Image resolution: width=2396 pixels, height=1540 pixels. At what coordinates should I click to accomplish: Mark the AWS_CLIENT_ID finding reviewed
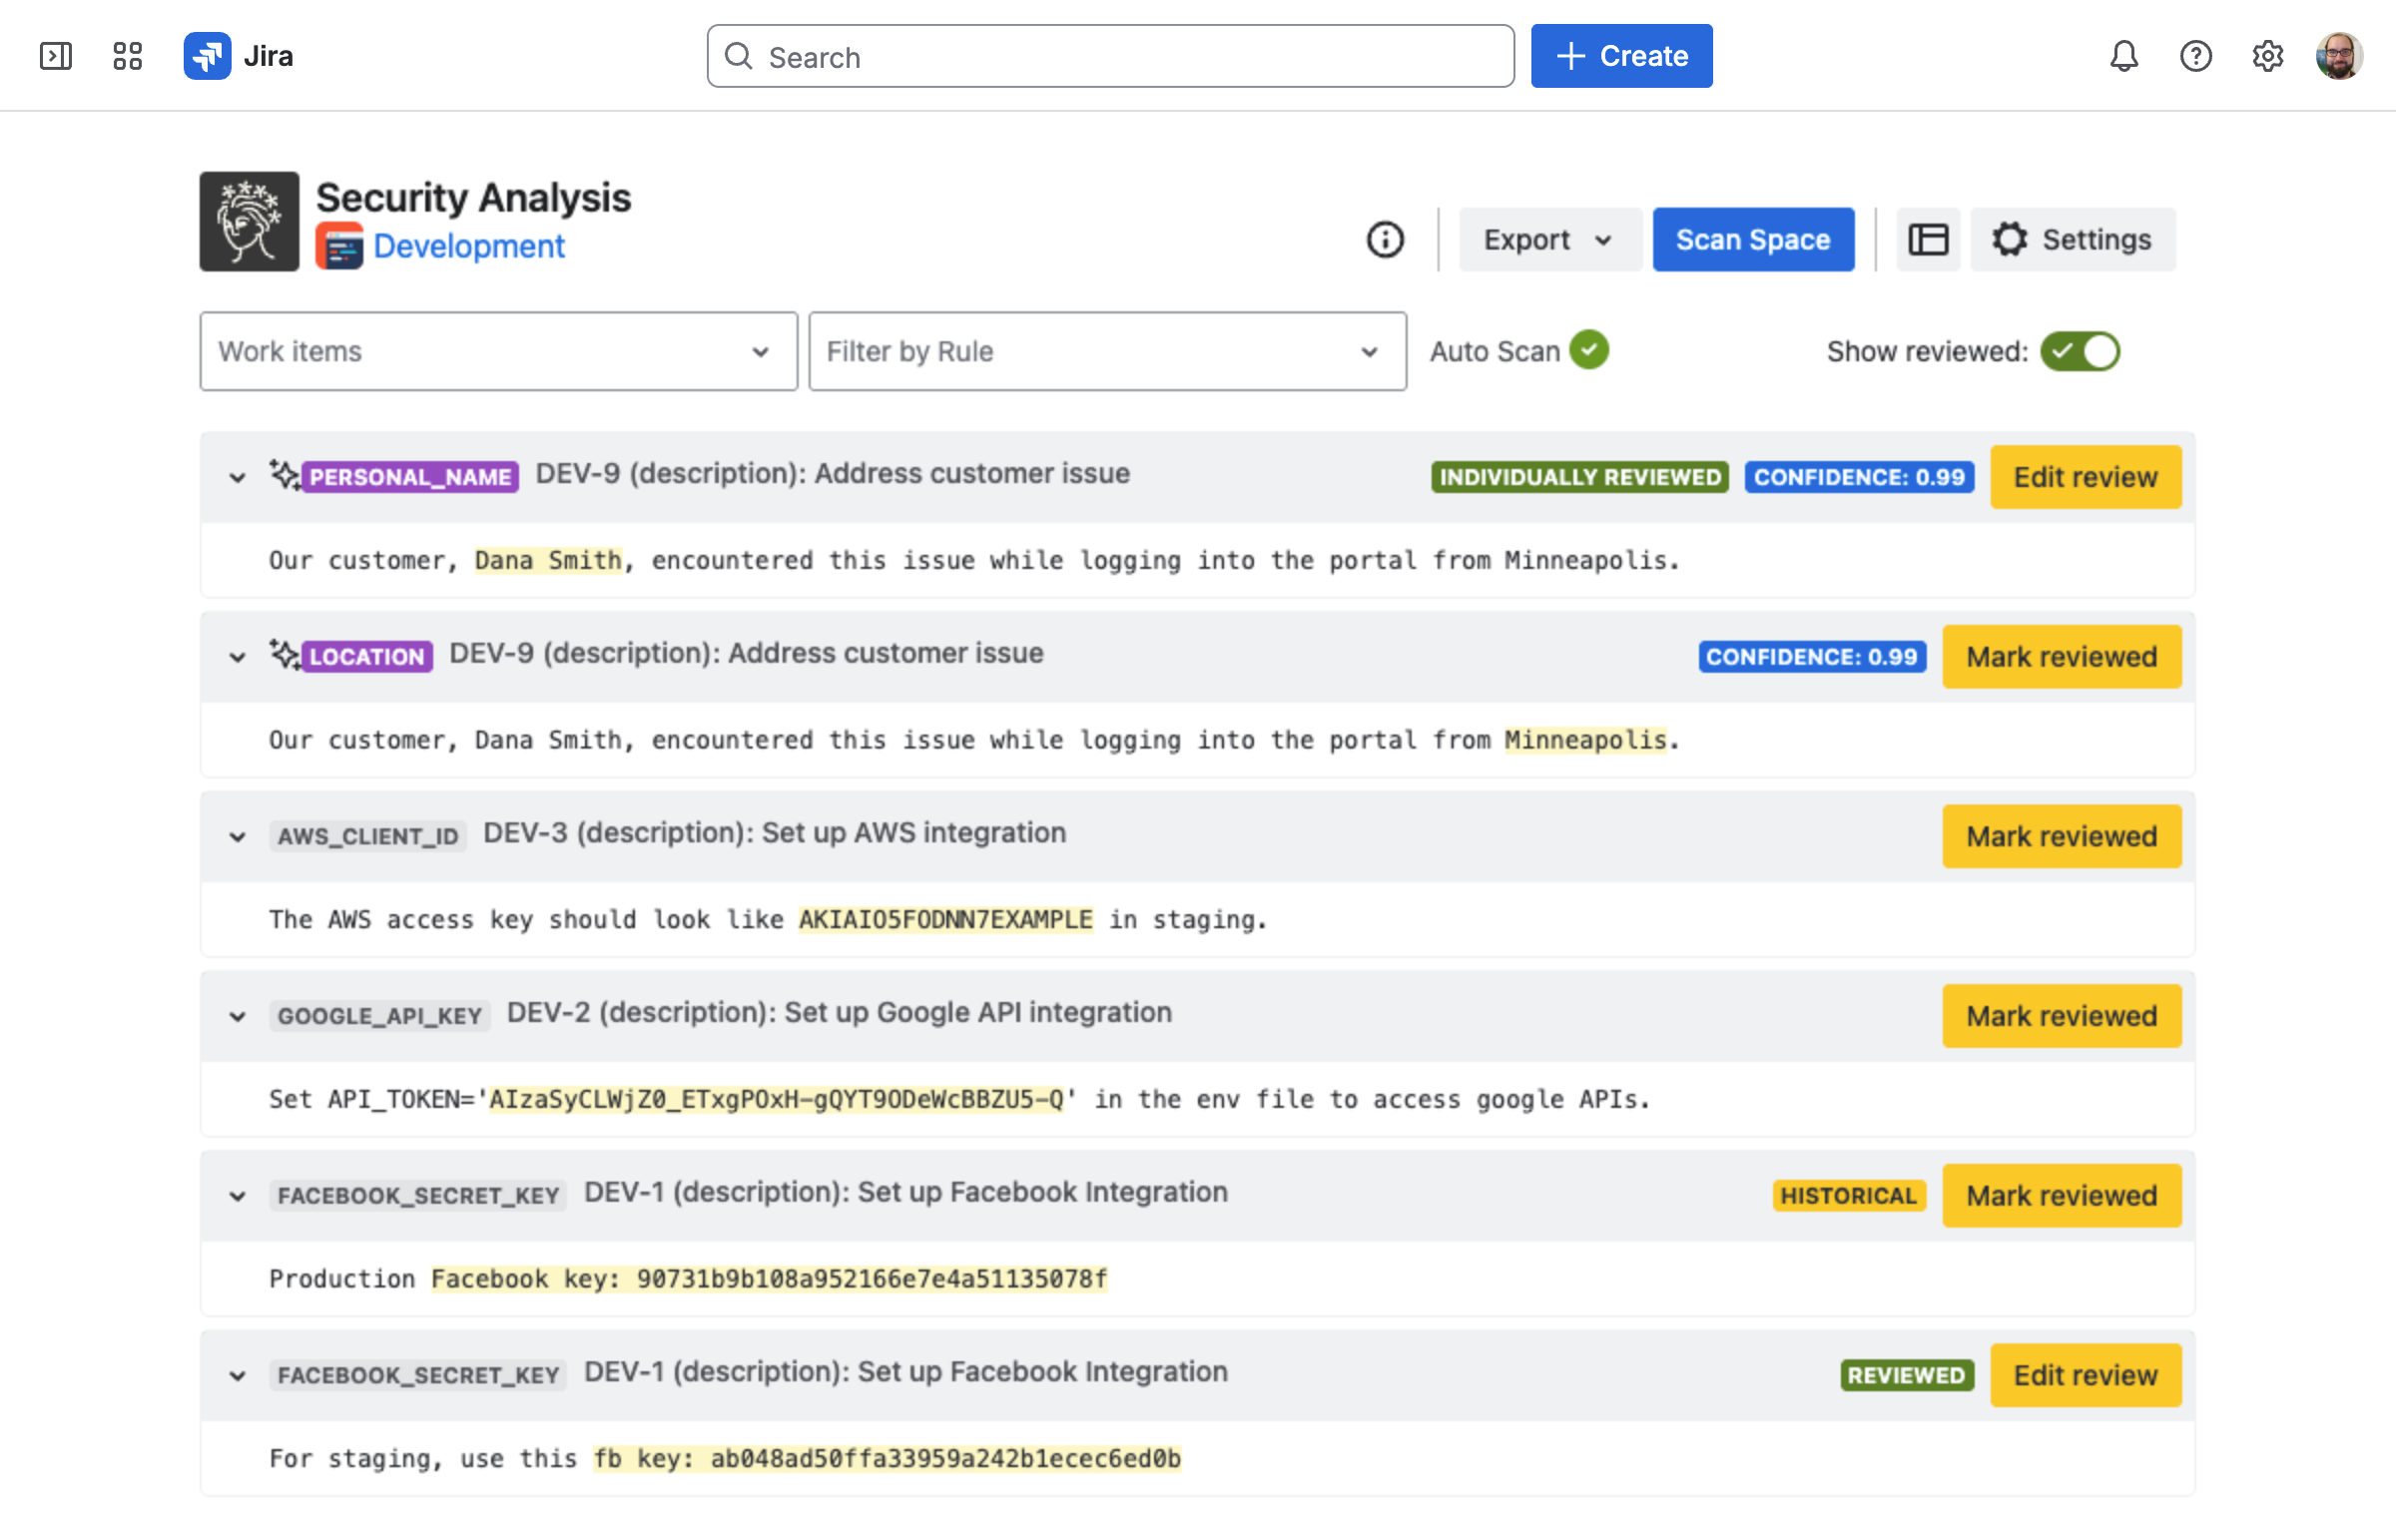click(x=2061, y=836)
